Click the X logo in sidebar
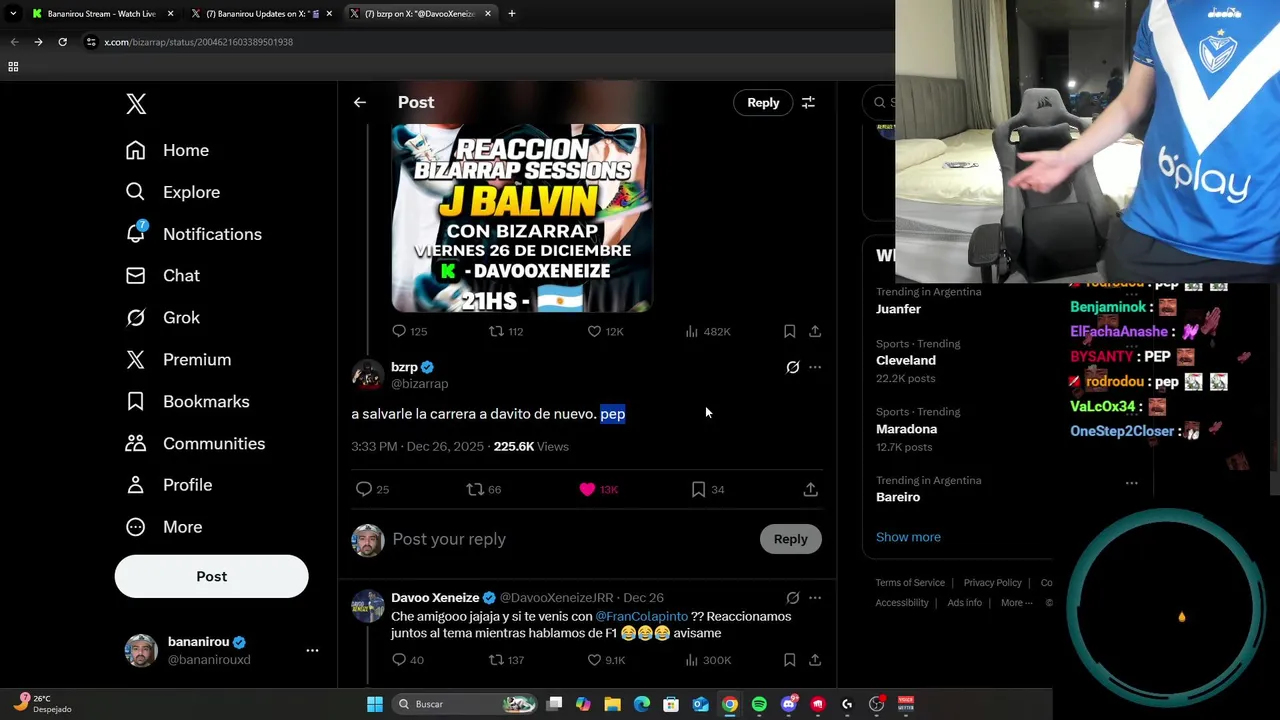Image resolution: width=1280 pixels, height=720 pixels. coord(136,103)
